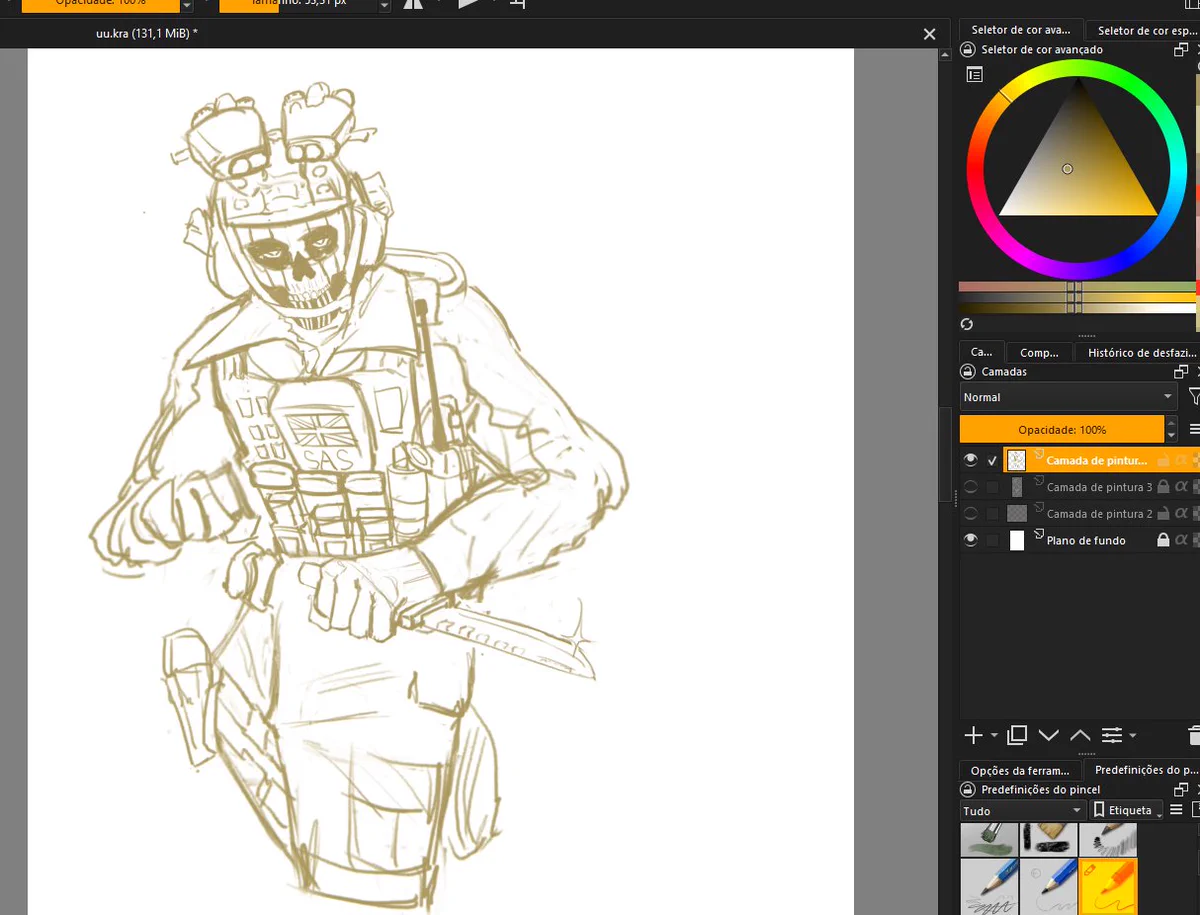Open the toolbar opacity dropdown arrow
The height and width of the screenshot is (915, 1200).
click(187, 5)
